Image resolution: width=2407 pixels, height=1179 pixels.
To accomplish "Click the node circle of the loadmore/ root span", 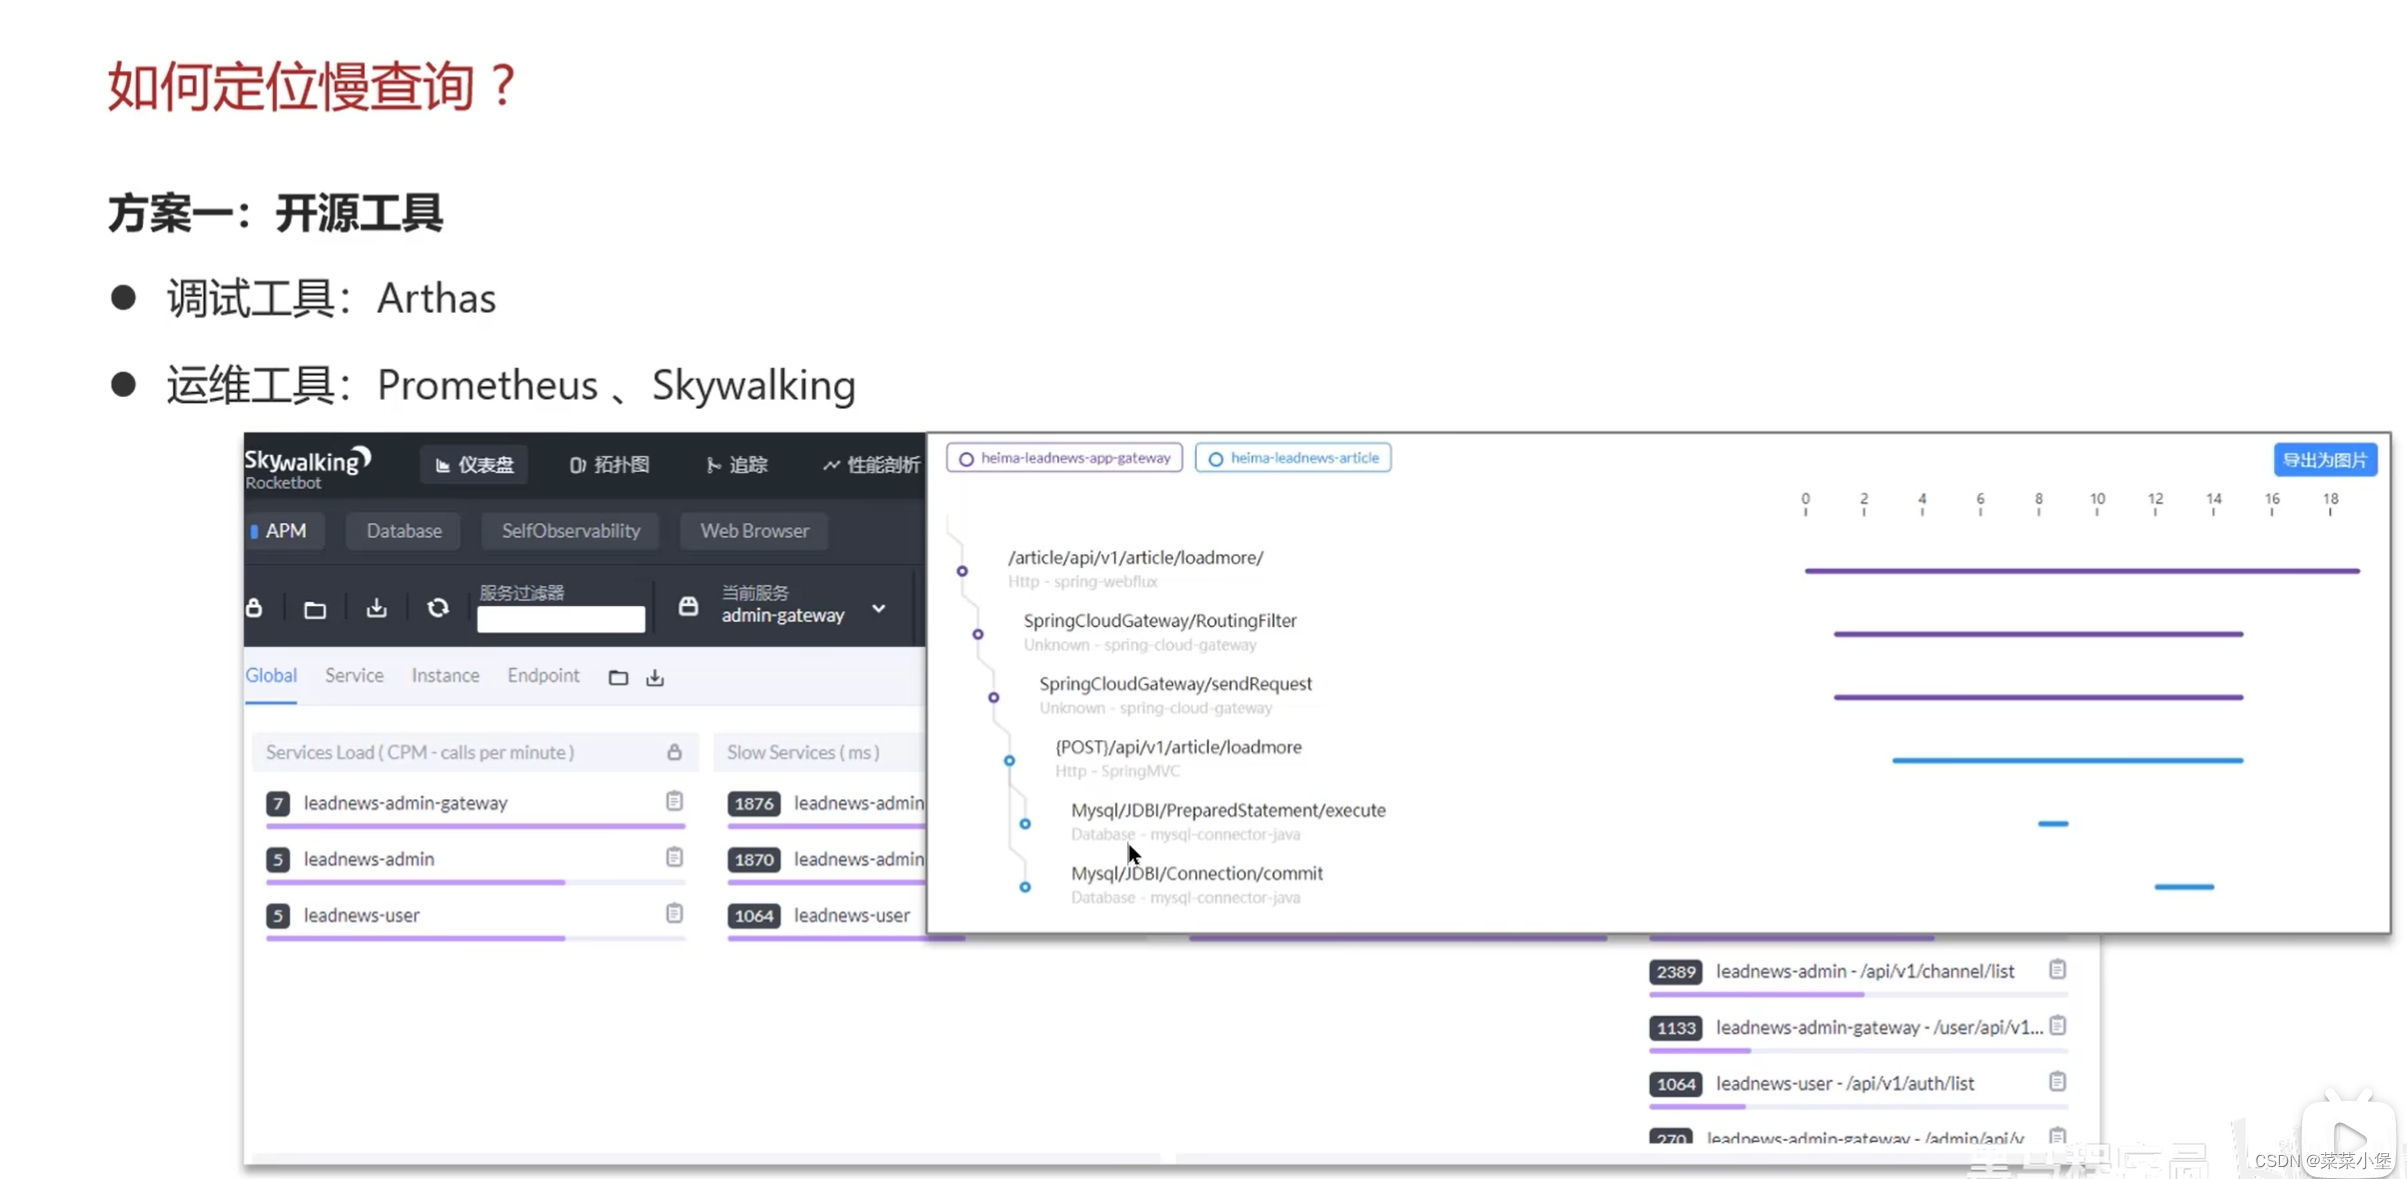I will coord(962,571).
